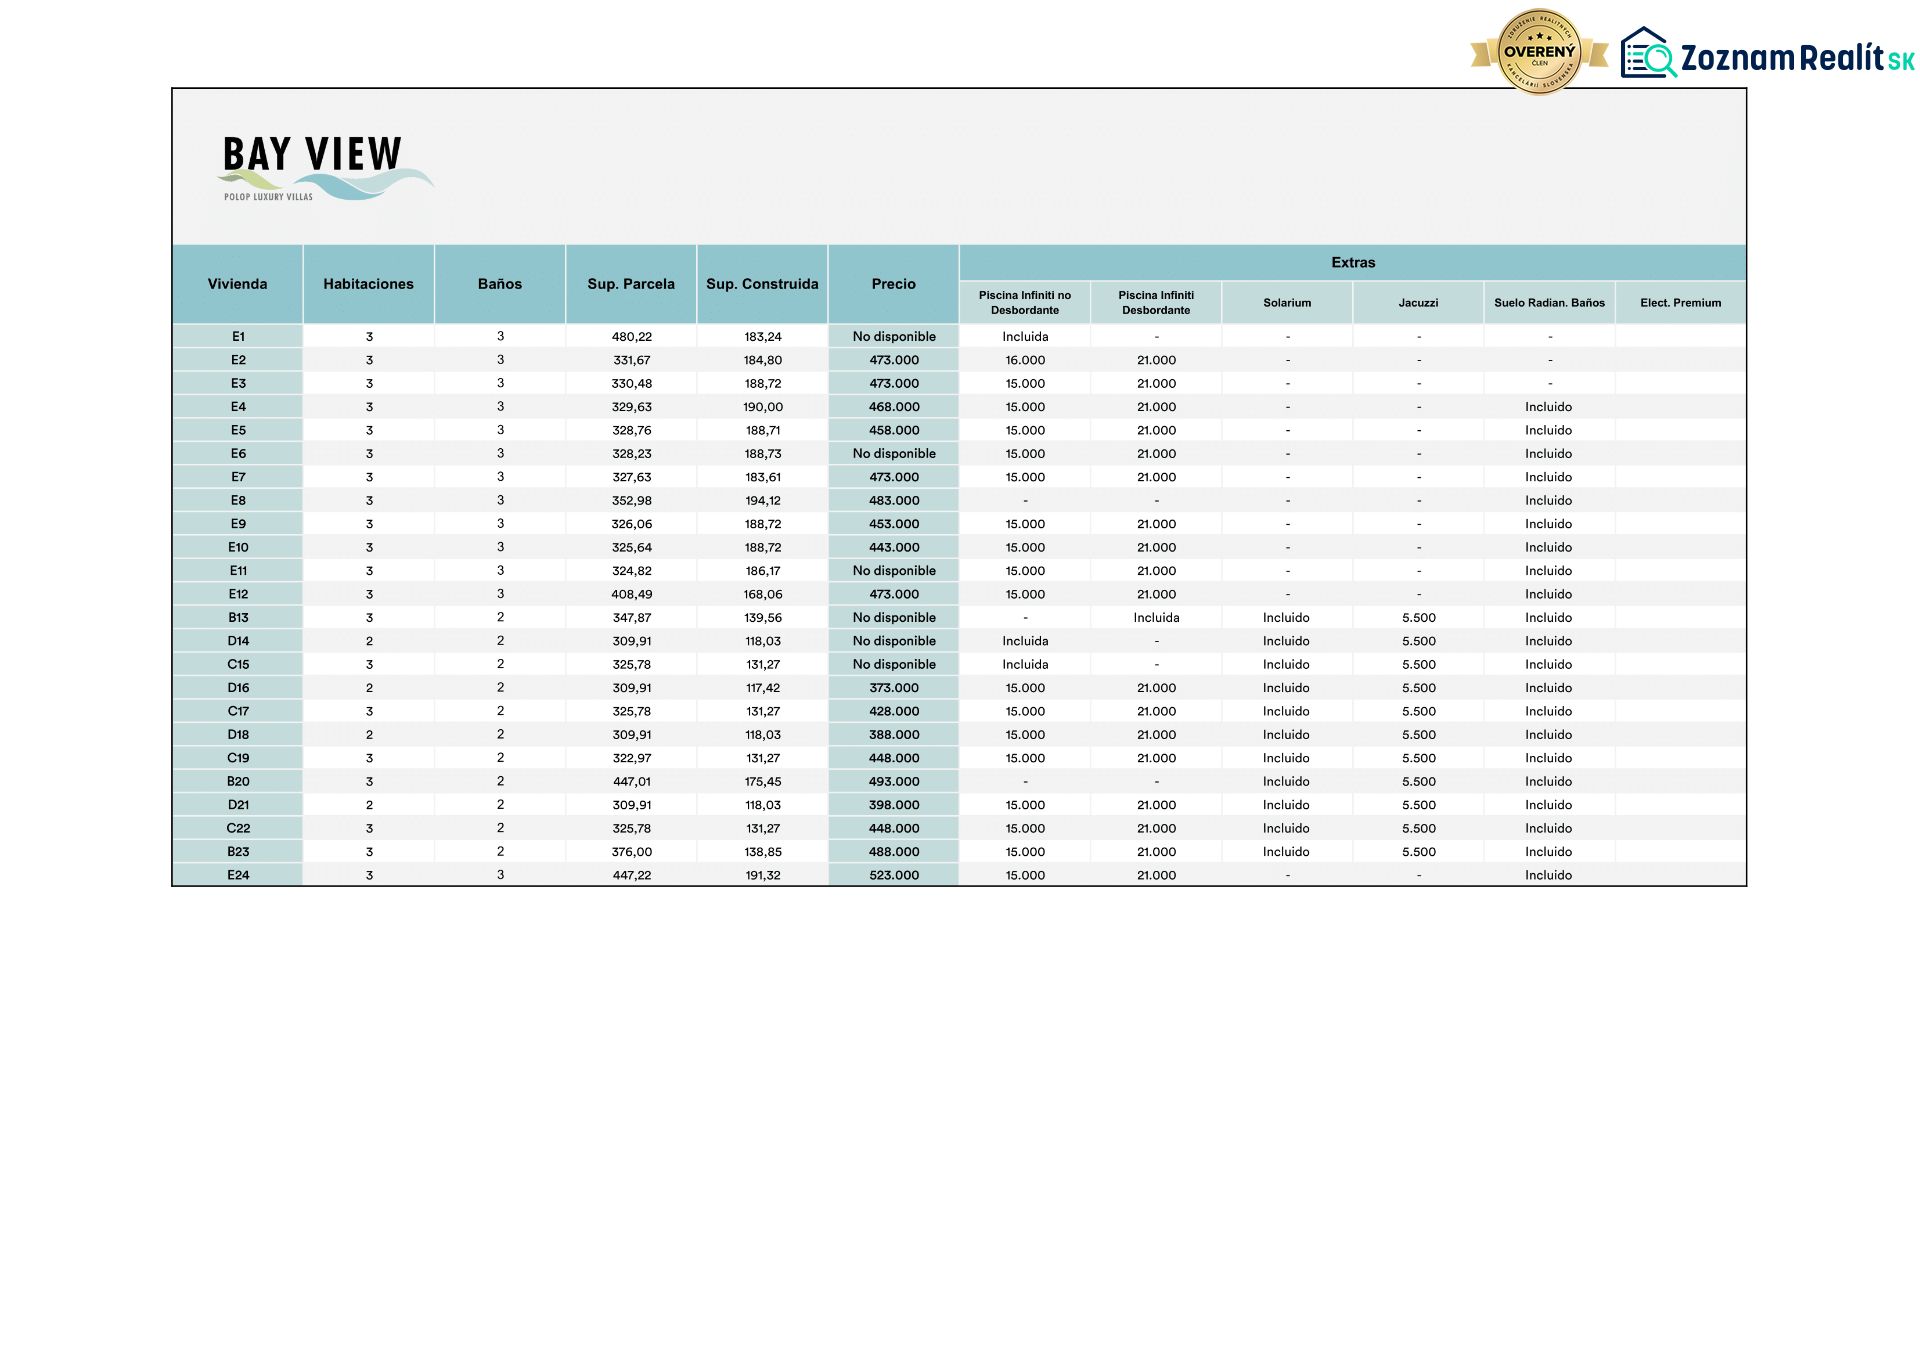Click the 493.000 price cell
The image size is (1920, 1357).
(894, 782)
